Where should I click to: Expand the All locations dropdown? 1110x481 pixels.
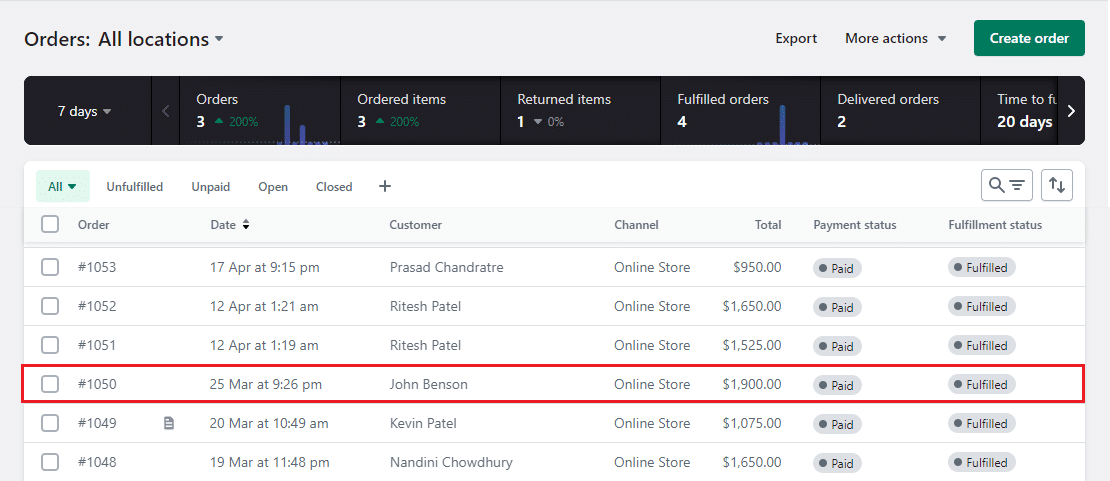tap(161, 39)
